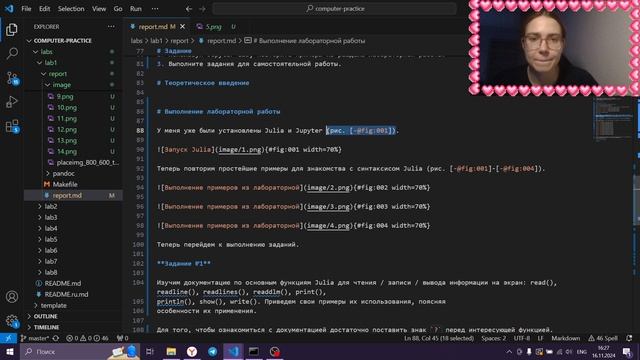The image size is (640, 360).
Task: Select report breadcrumb in the path bar
Action: [179, 41]
